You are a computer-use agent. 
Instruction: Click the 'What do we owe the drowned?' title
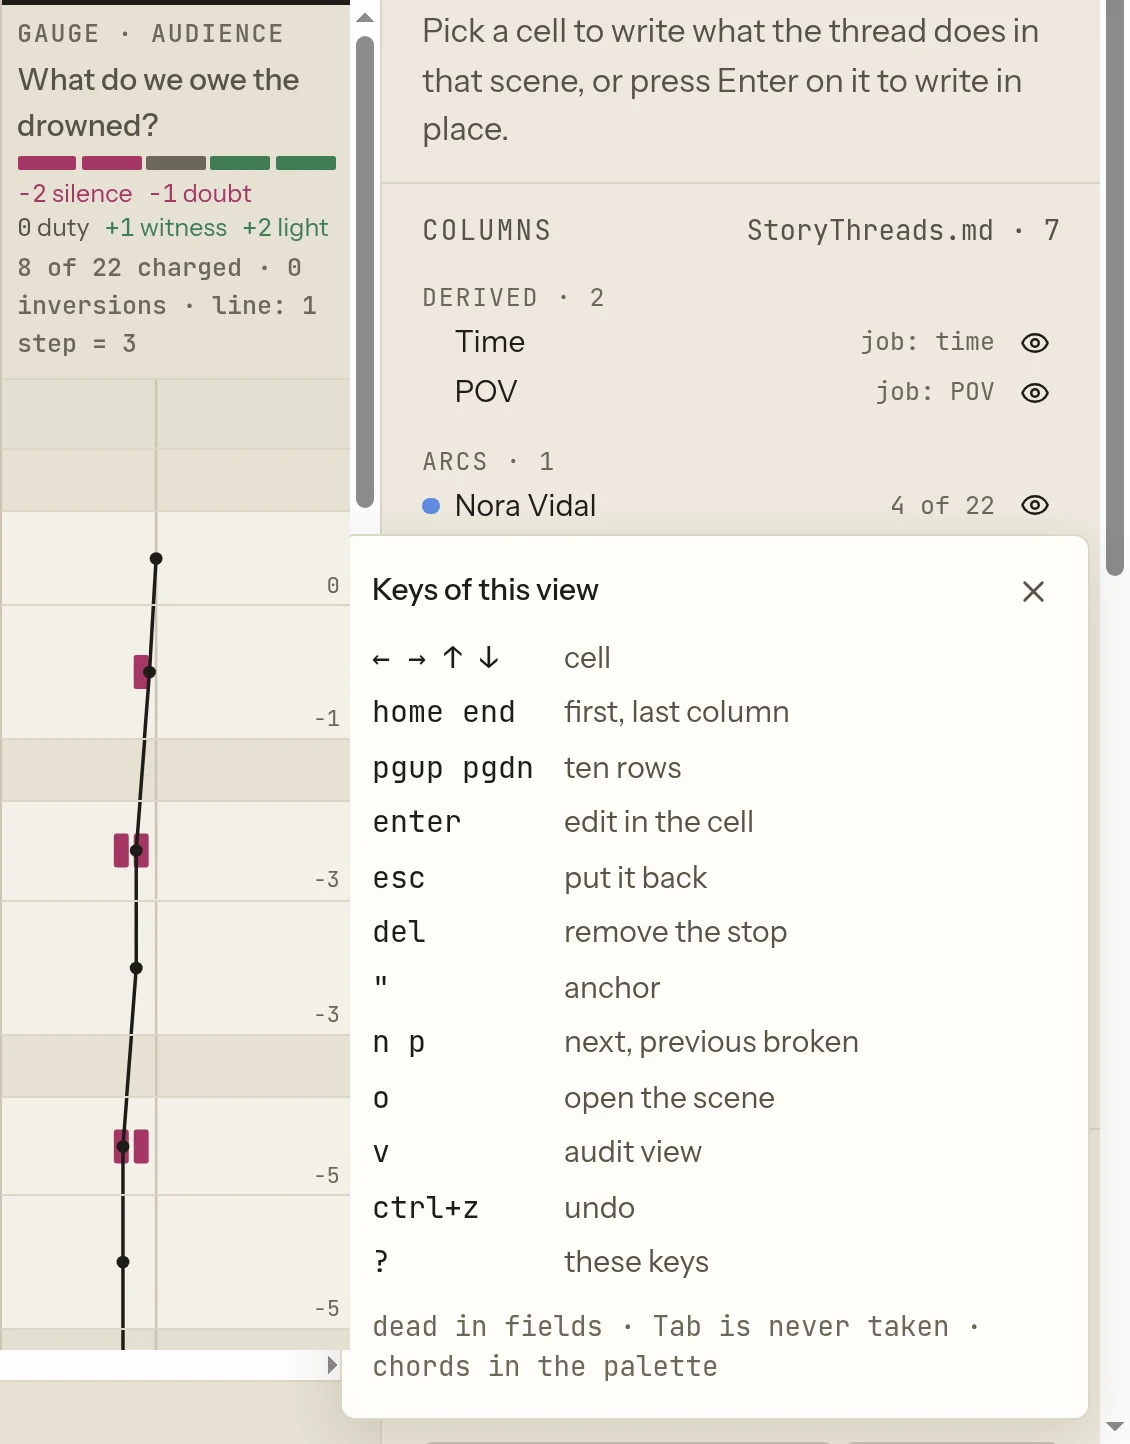click(158, 102)
